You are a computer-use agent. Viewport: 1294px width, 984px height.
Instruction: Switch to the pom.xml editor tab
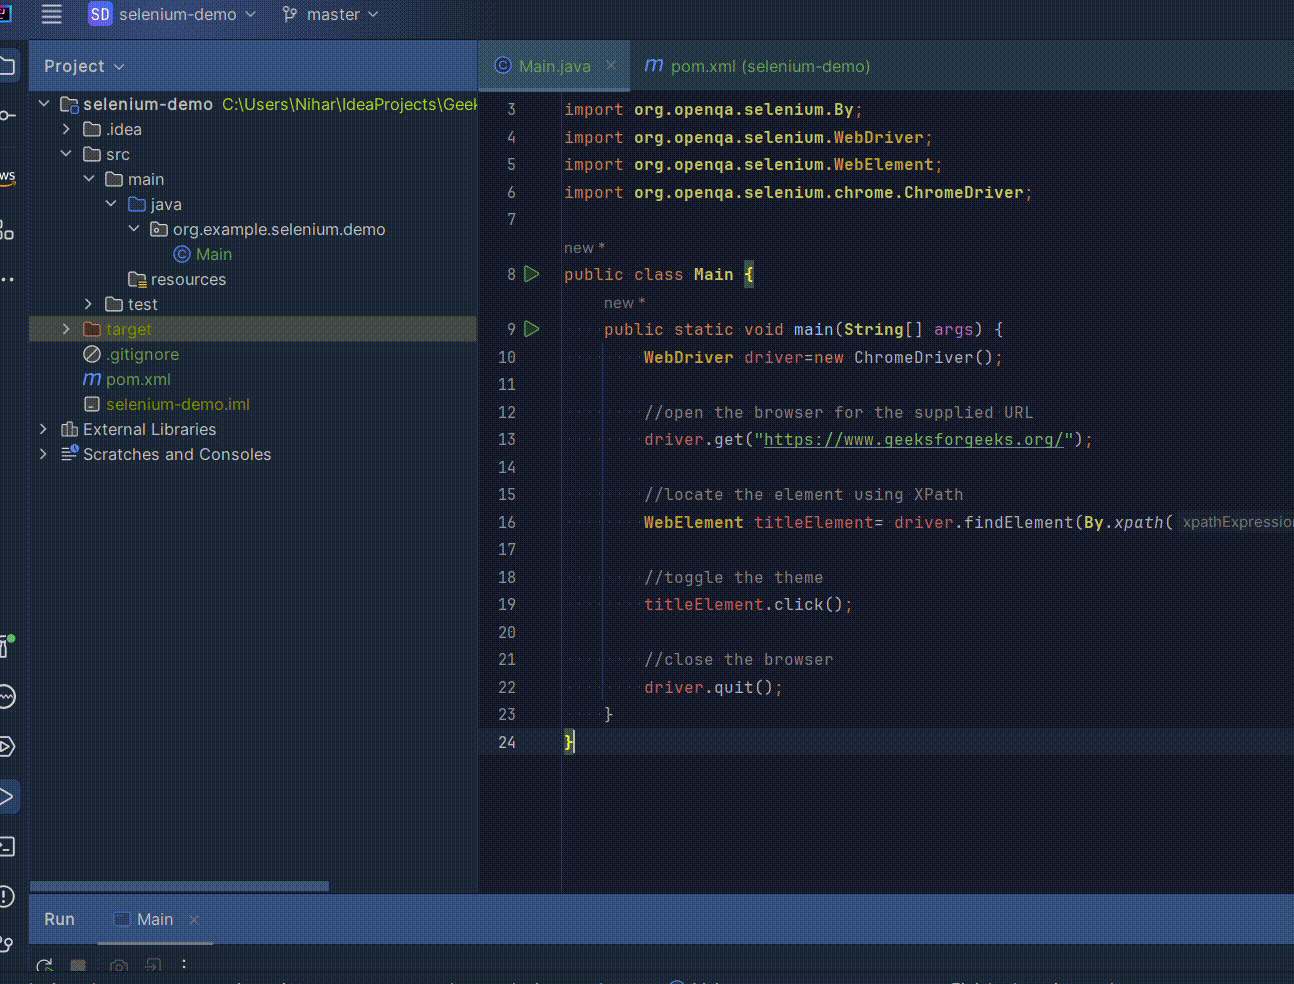point(757,66)
